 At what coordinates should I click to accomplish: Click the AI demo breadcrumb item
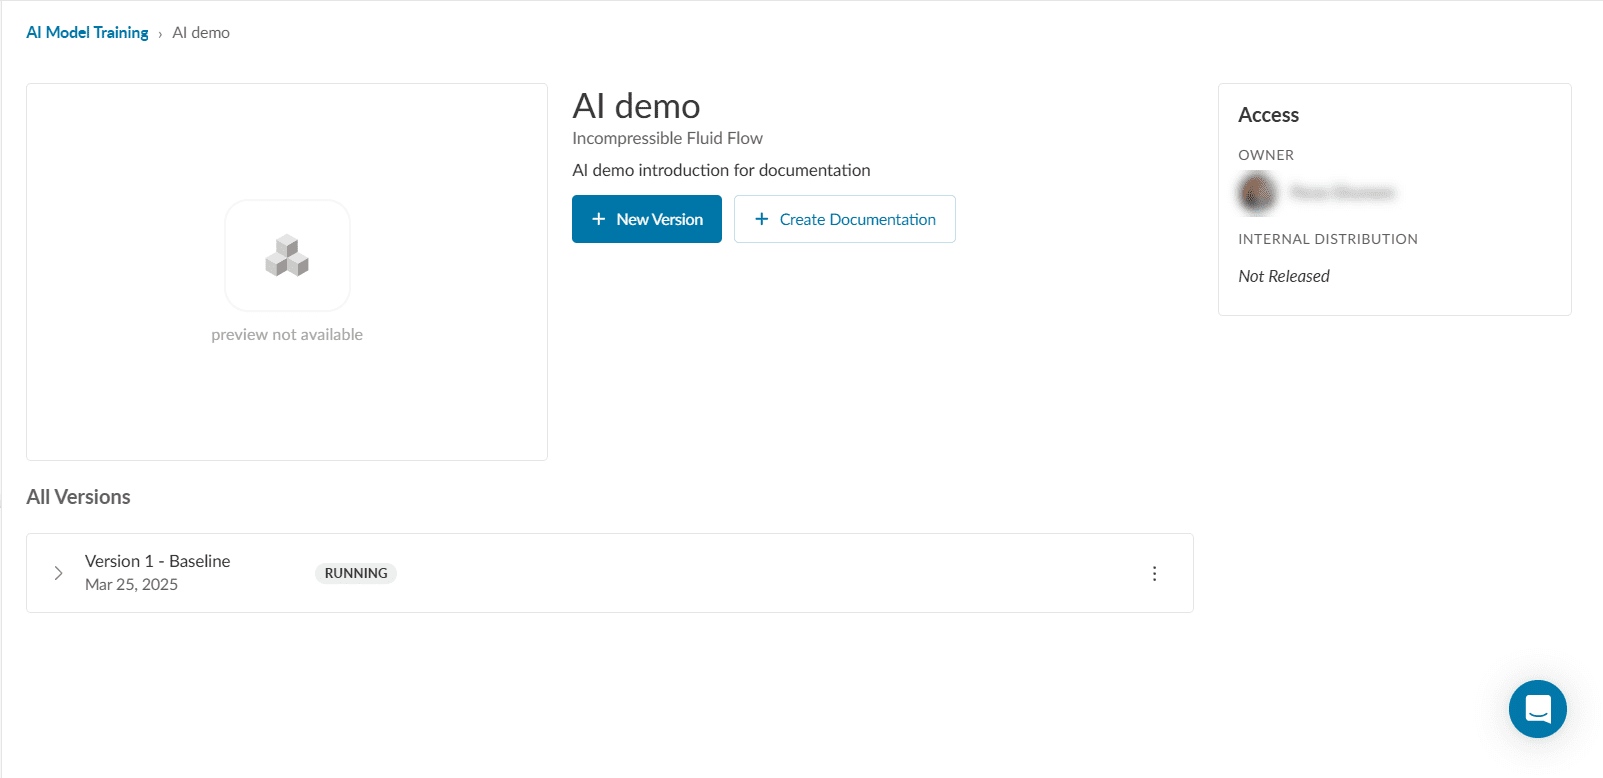pos(201,33)
